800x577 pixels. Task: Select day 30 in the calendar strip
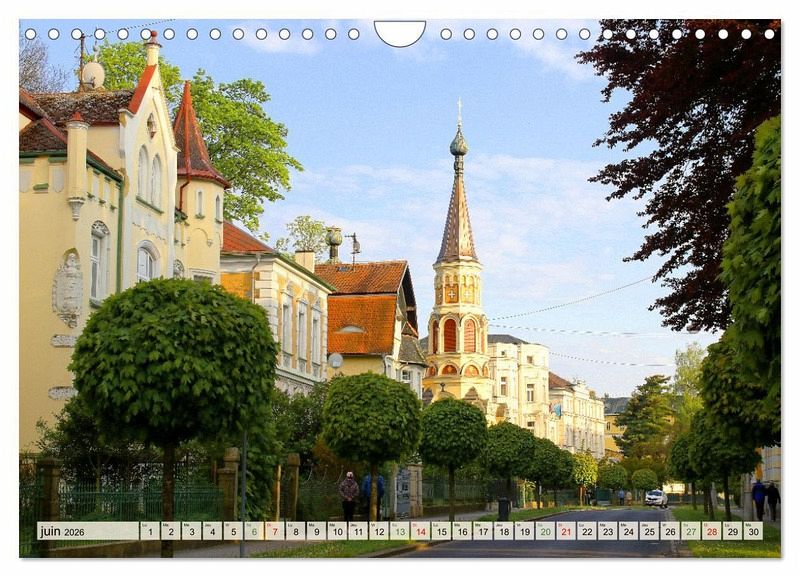[753, 531]
